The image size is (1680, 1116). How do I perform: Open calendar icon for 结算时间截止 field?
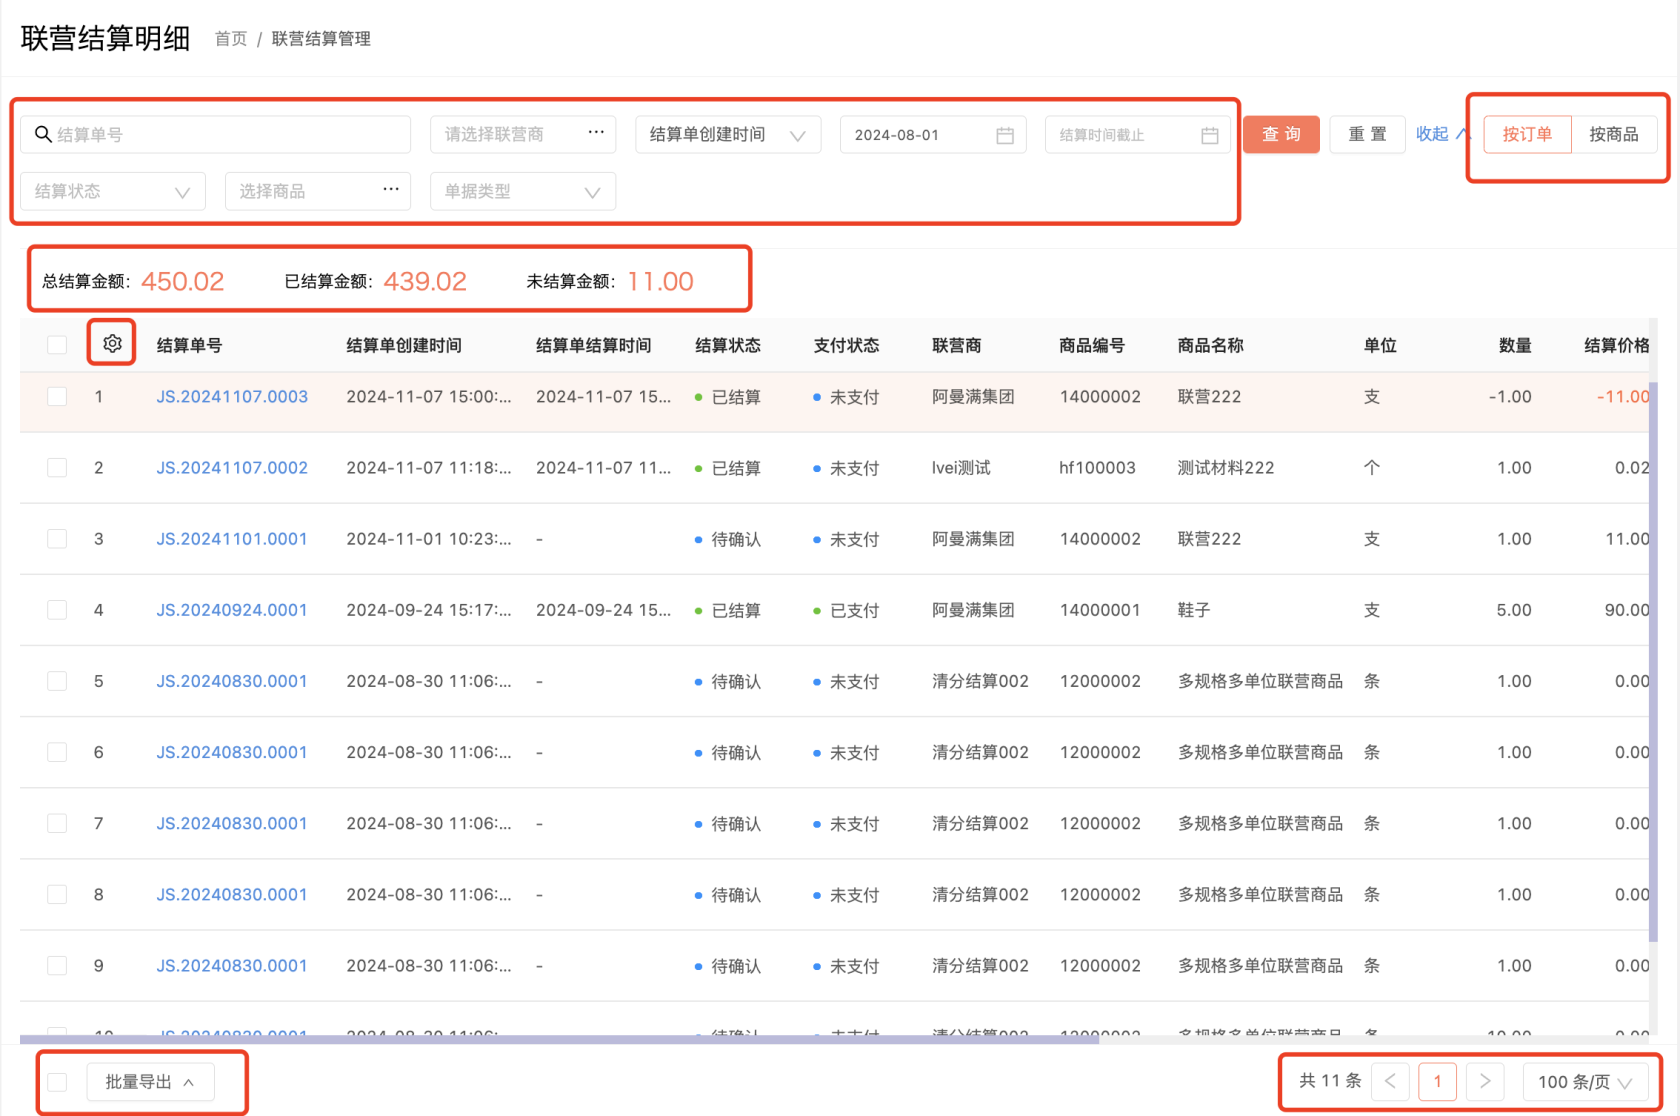pyautogui.click(x=1210, y=135)
